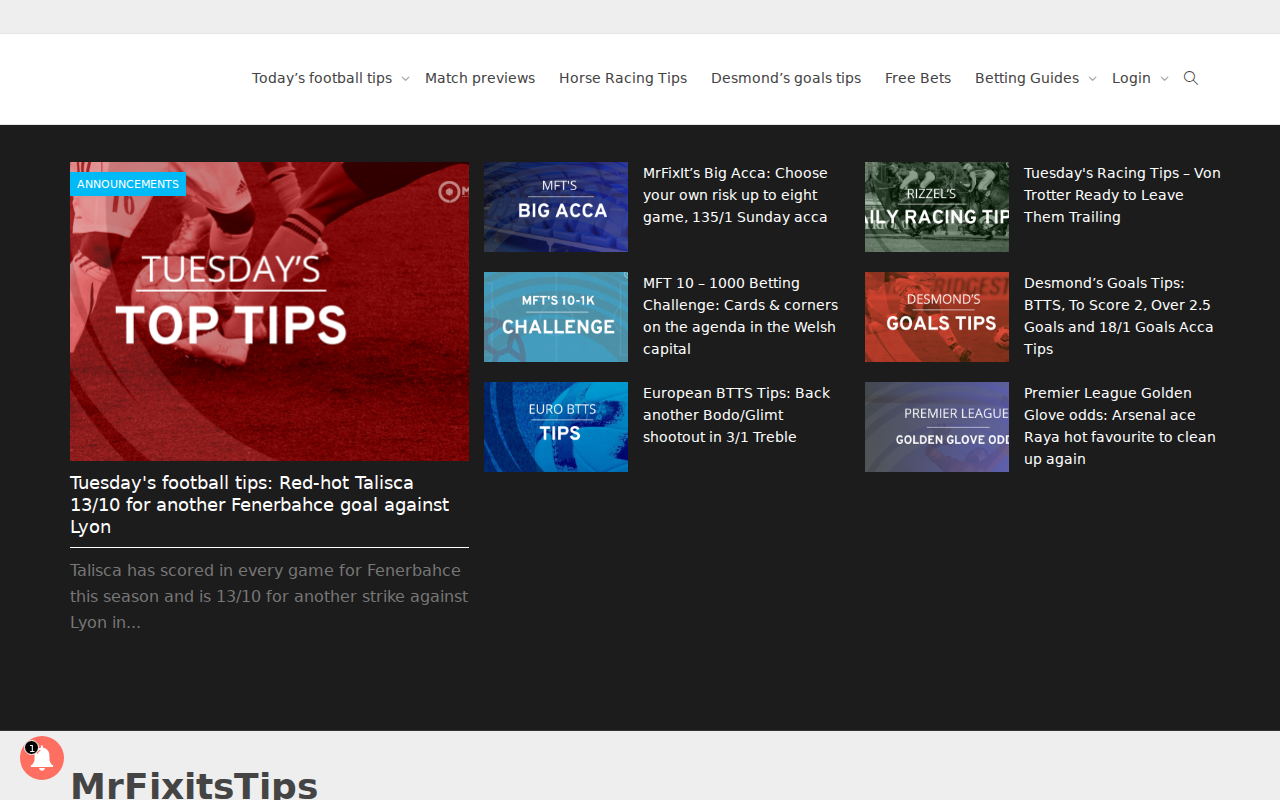1280x800 pixels.
Task: Expand the Betting Guides submenu arrow
Action: click(1092, 79)
